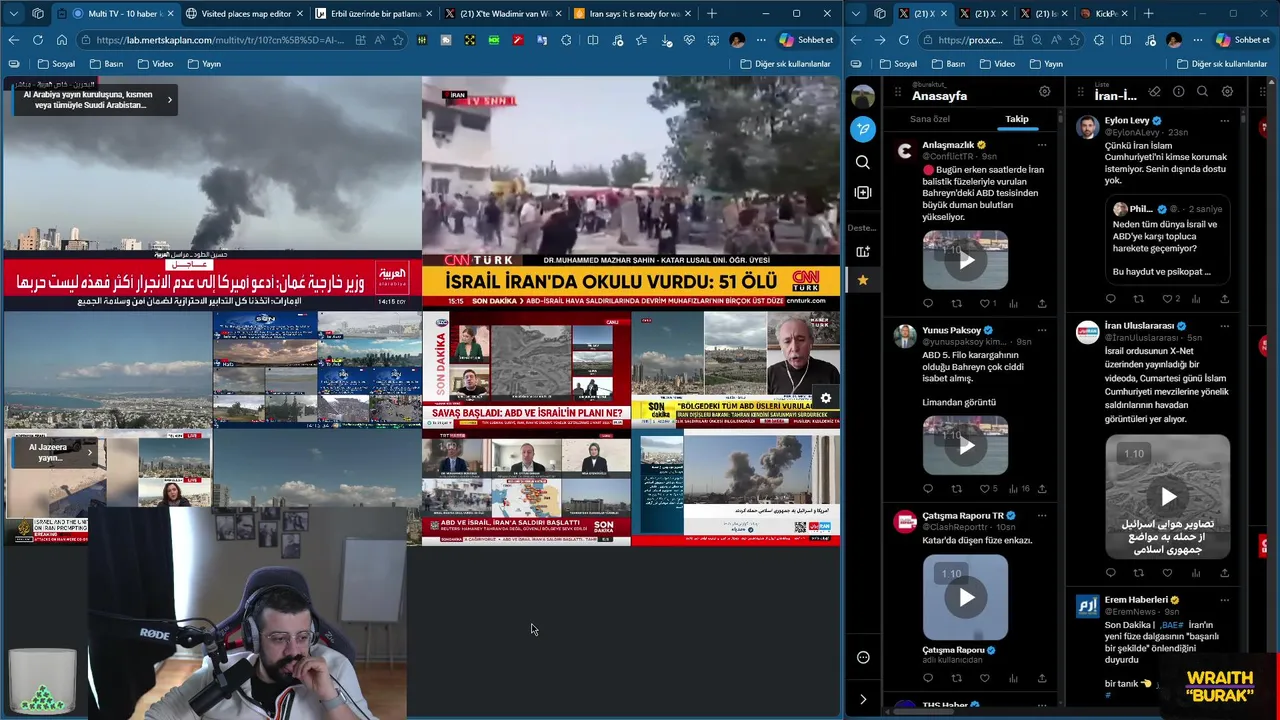
Task: Clear posts in the İran list column
Action: (1154, 91)
